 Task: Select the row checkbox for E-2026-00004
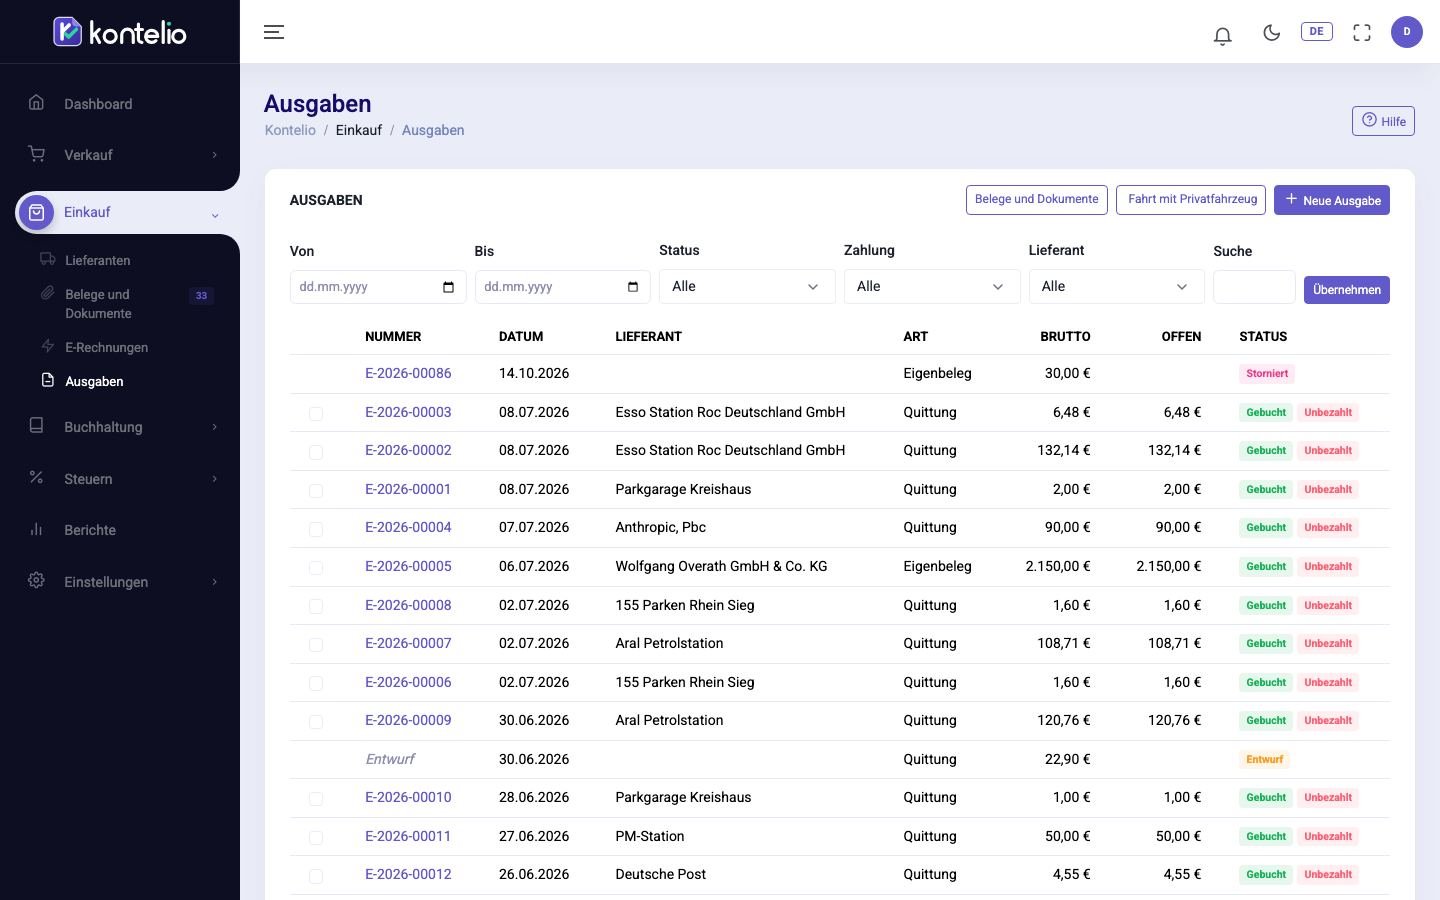pos(316,529)
